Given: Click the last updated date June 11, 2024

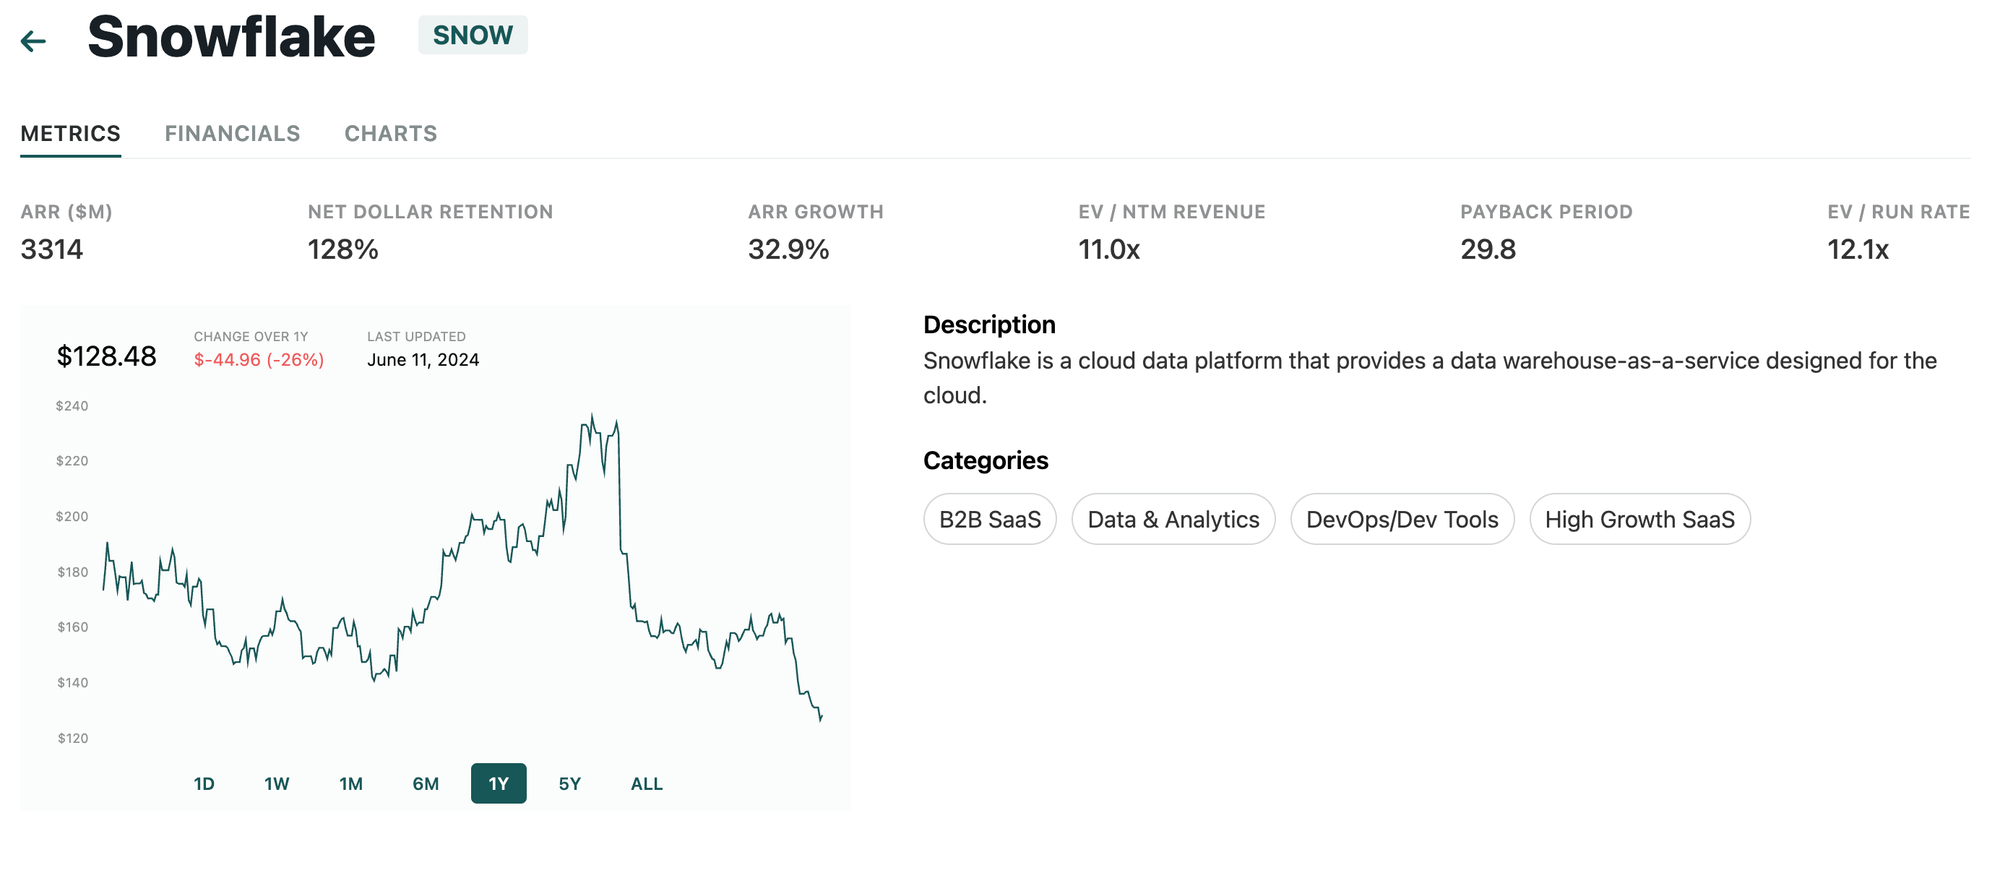Looking at the screenshot, I should [423, 360].
